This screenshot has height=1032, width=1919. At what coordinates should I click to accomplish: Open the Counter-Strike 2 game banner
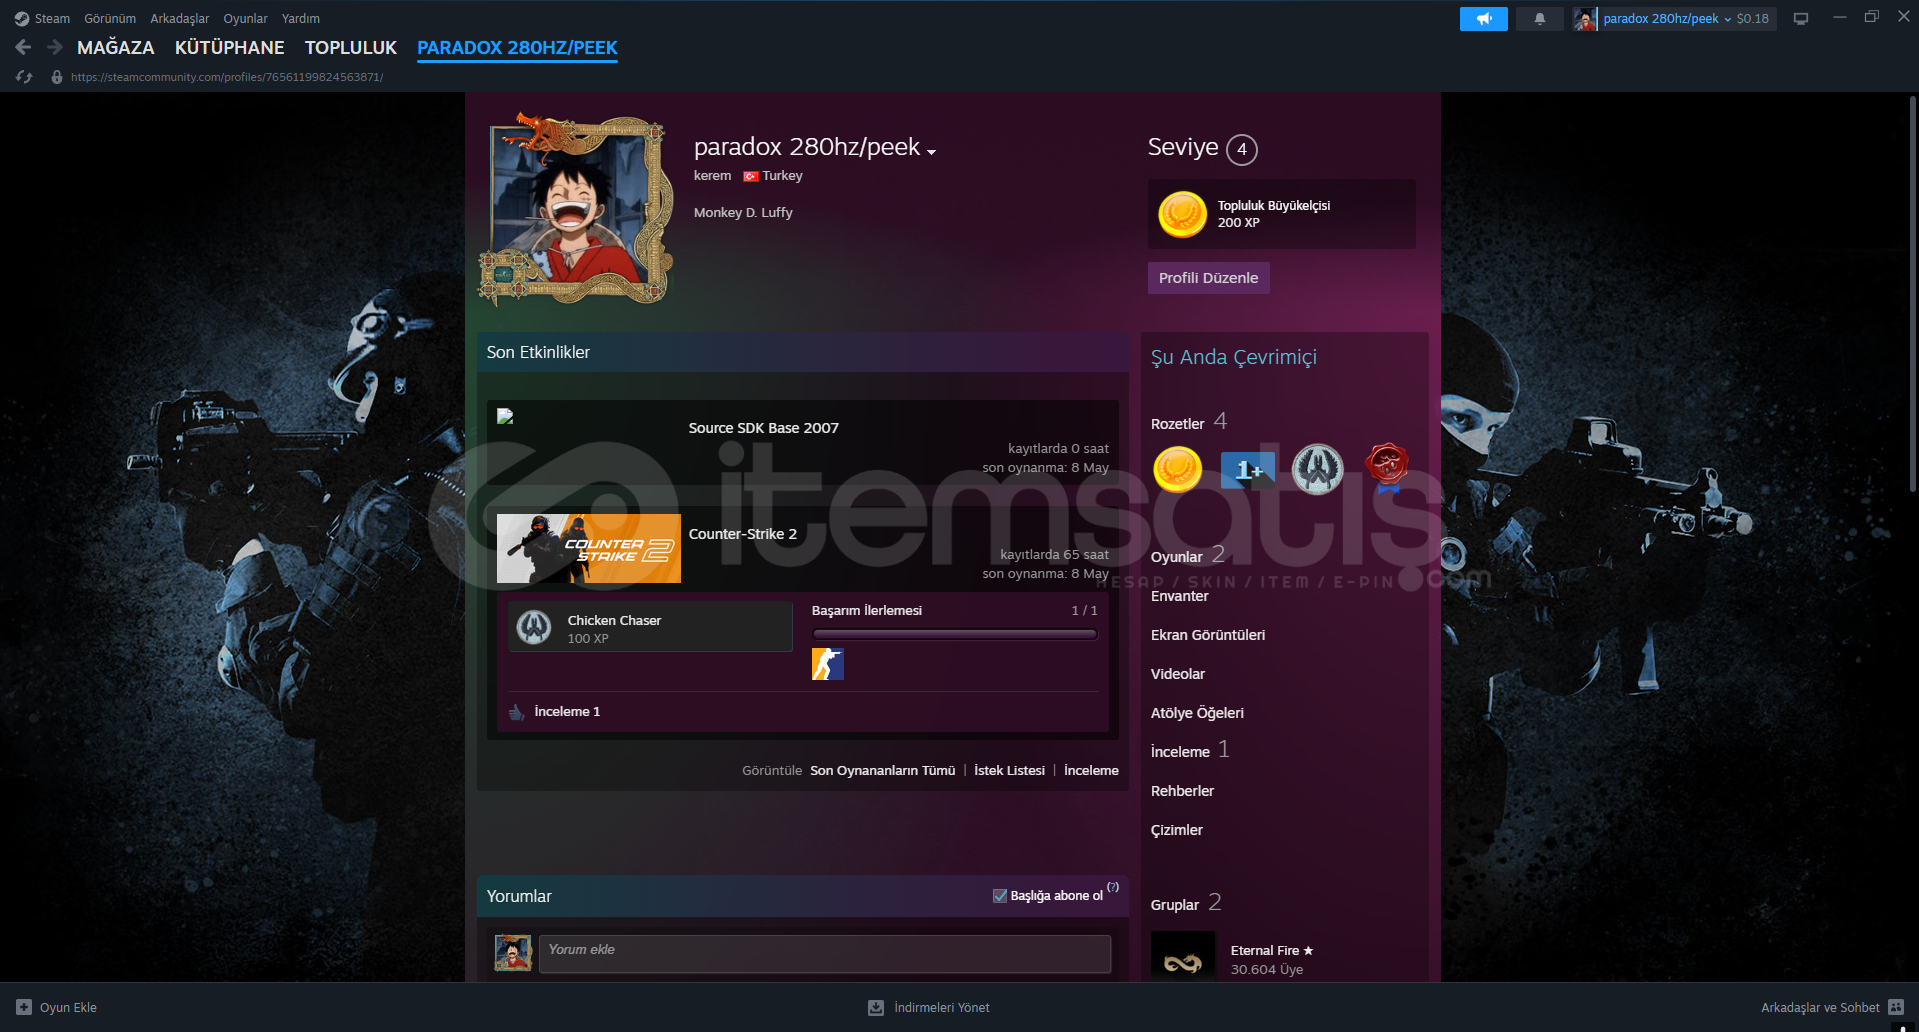(x=589, y=549)
